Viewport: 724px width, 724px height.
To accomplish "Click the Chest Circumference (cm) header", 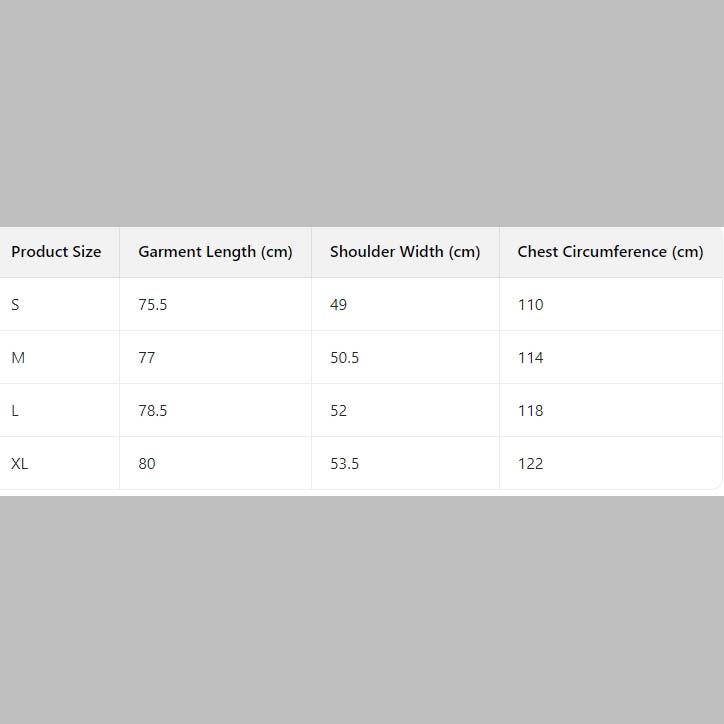I will 610,252.
